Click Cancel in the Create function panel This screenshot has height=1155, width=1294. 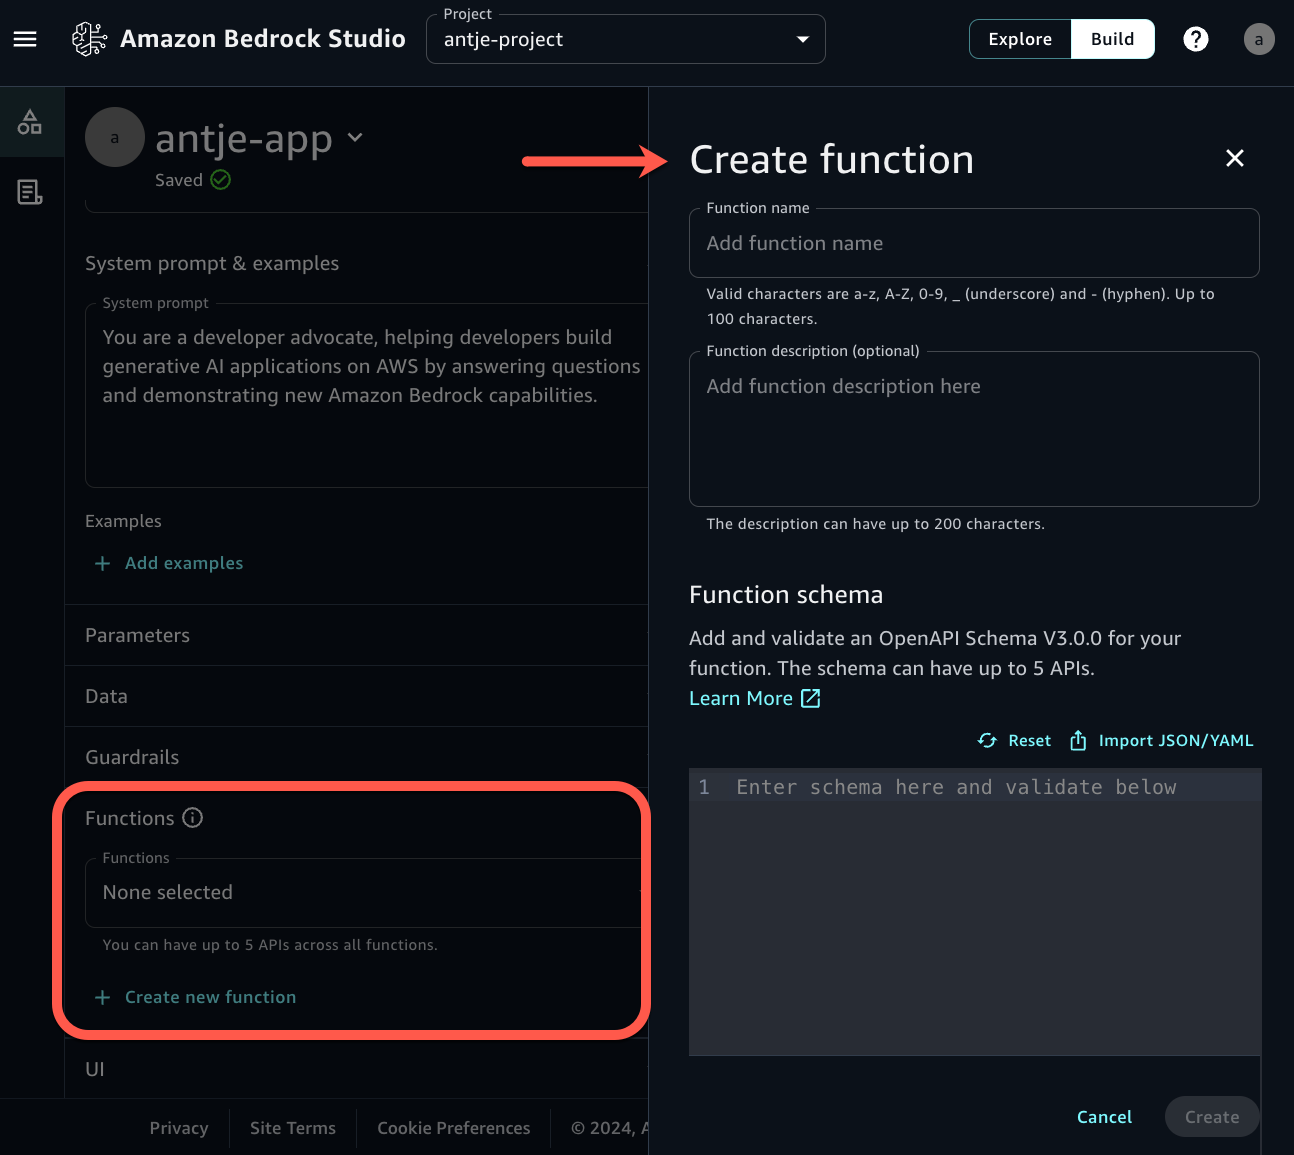1104,1117
